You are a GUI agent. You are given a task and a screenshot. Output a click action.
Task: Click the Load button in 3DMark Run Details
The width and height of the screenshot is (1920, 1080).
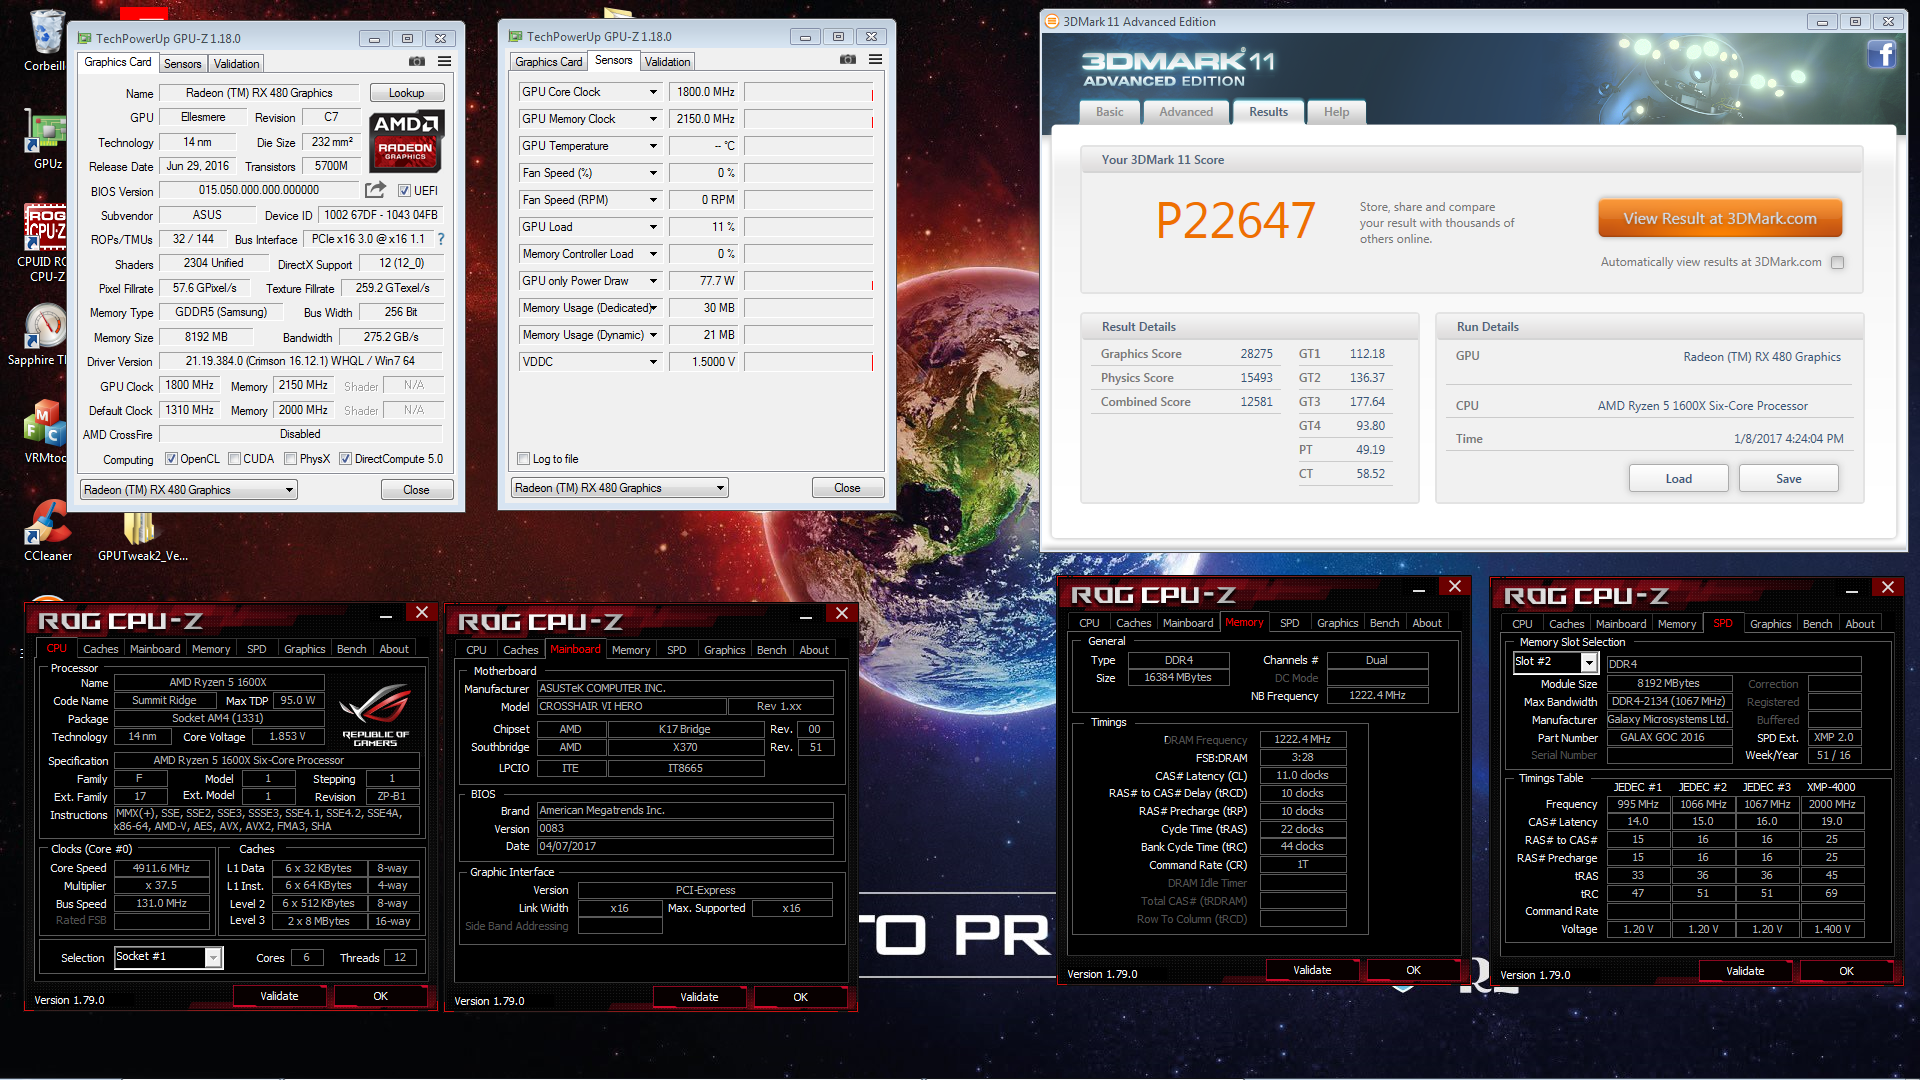point(1678,479)
